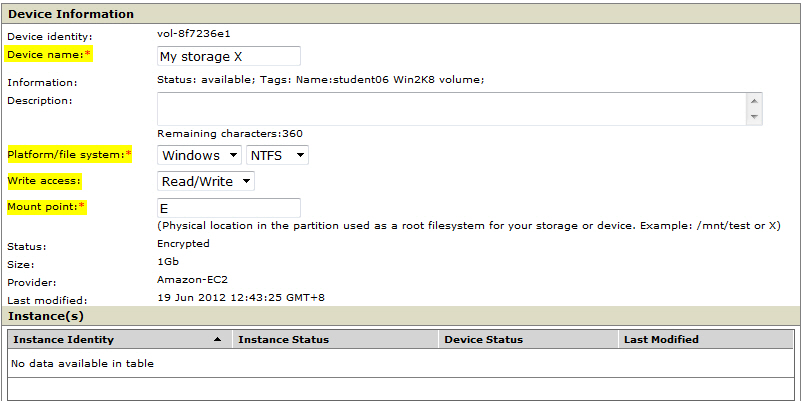Click the Device Status column header
This screenshot has height=401, width=802.
coord(484,340)
